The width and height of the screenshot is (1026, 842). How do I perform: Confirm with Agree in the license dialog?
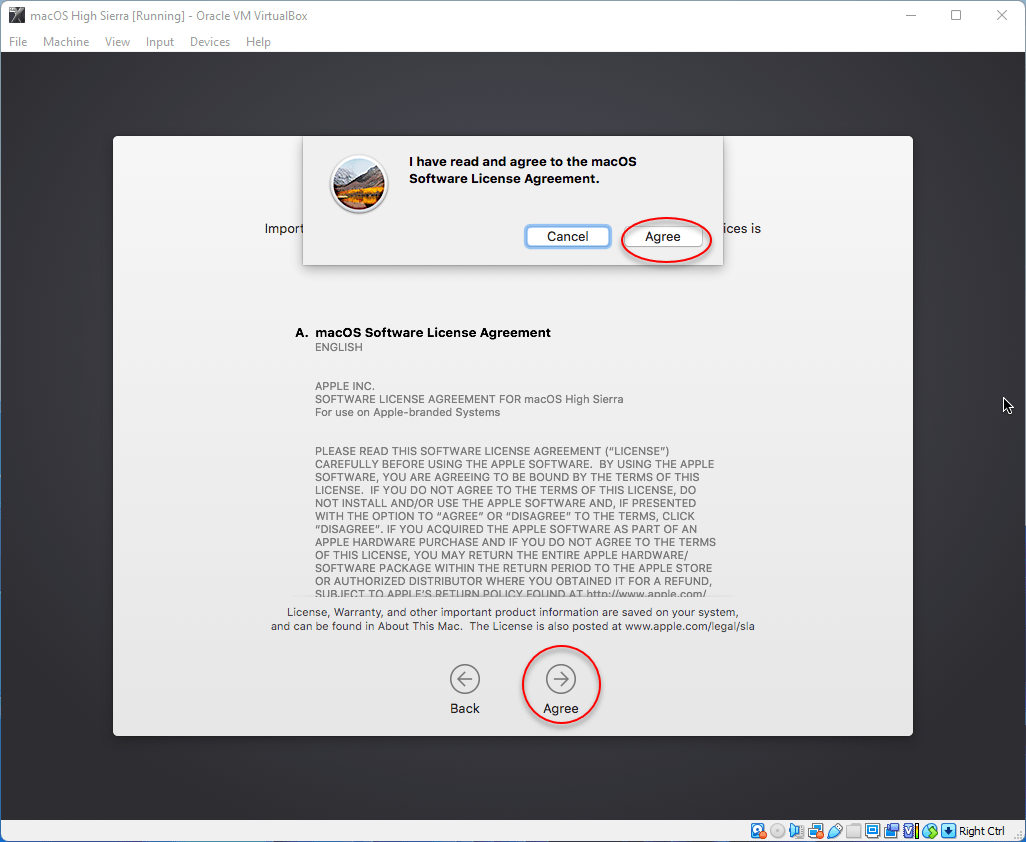click(663, 236)
